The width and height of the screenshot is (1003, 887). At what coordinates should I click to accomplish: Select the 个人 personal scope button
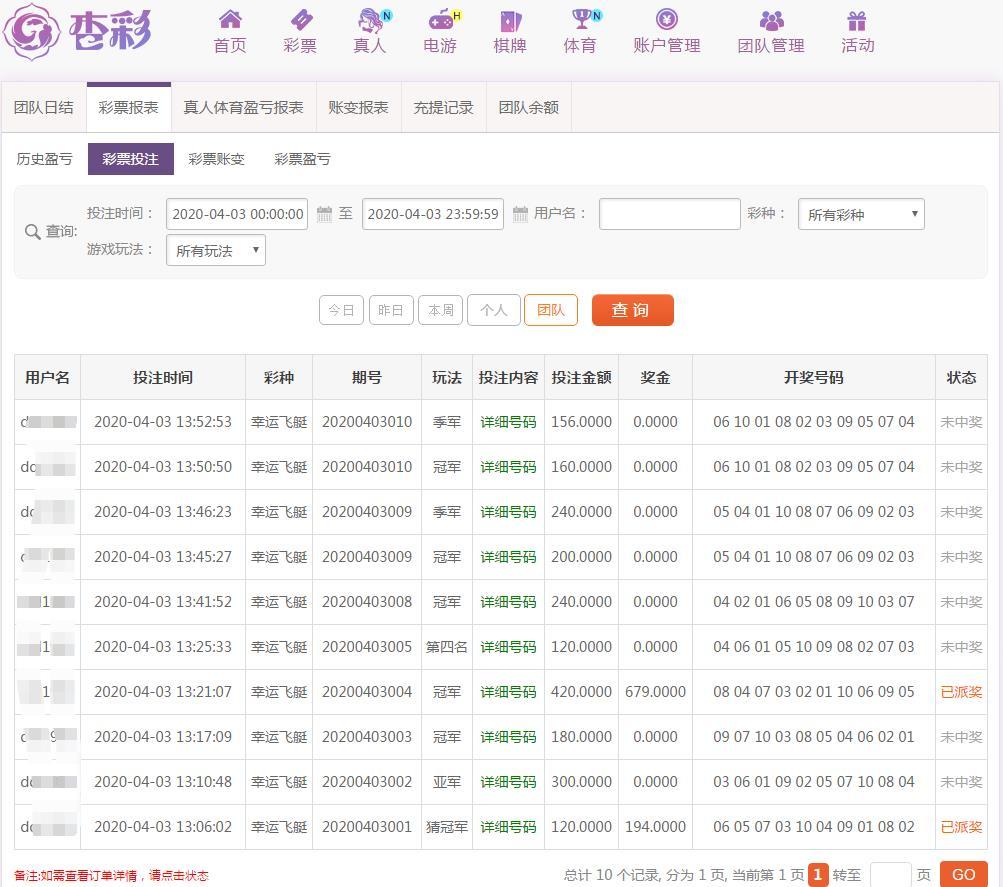[x=494, y=310]
